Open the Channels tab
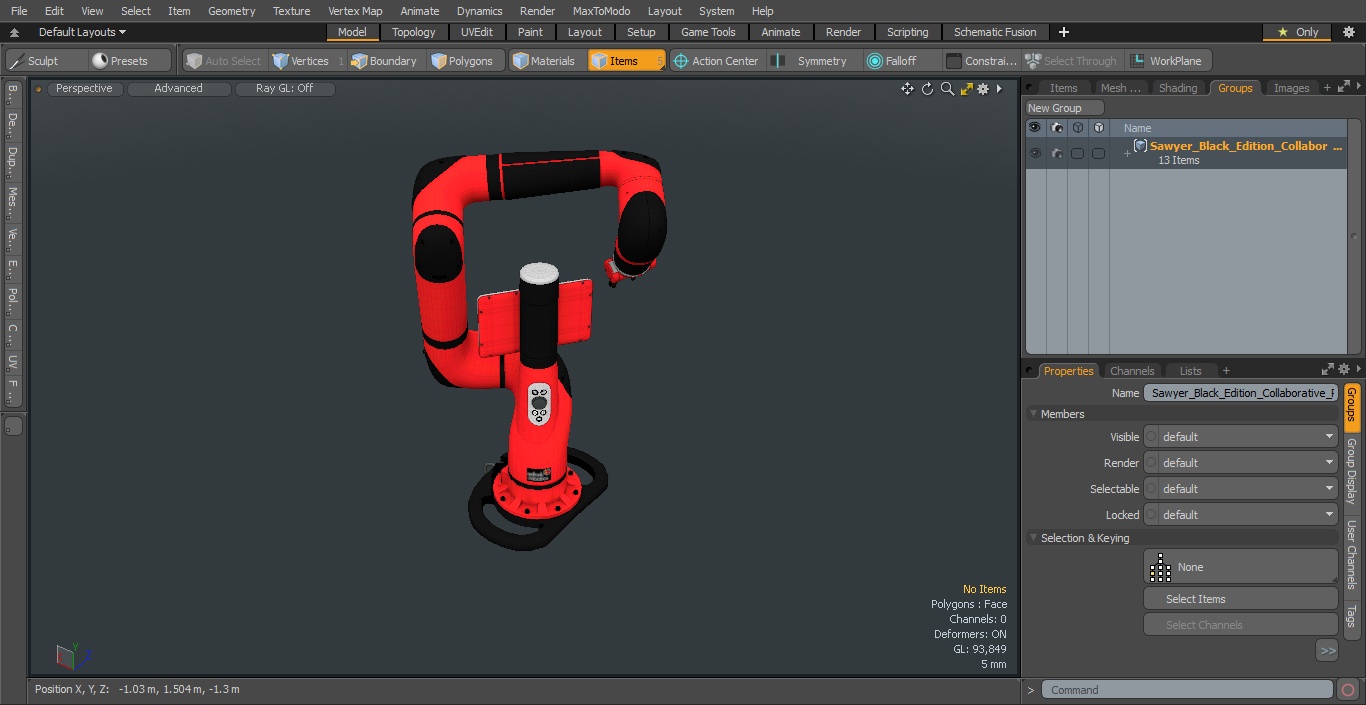The height and width of the screenshot is (705, 1366). tap(1132, 371)
